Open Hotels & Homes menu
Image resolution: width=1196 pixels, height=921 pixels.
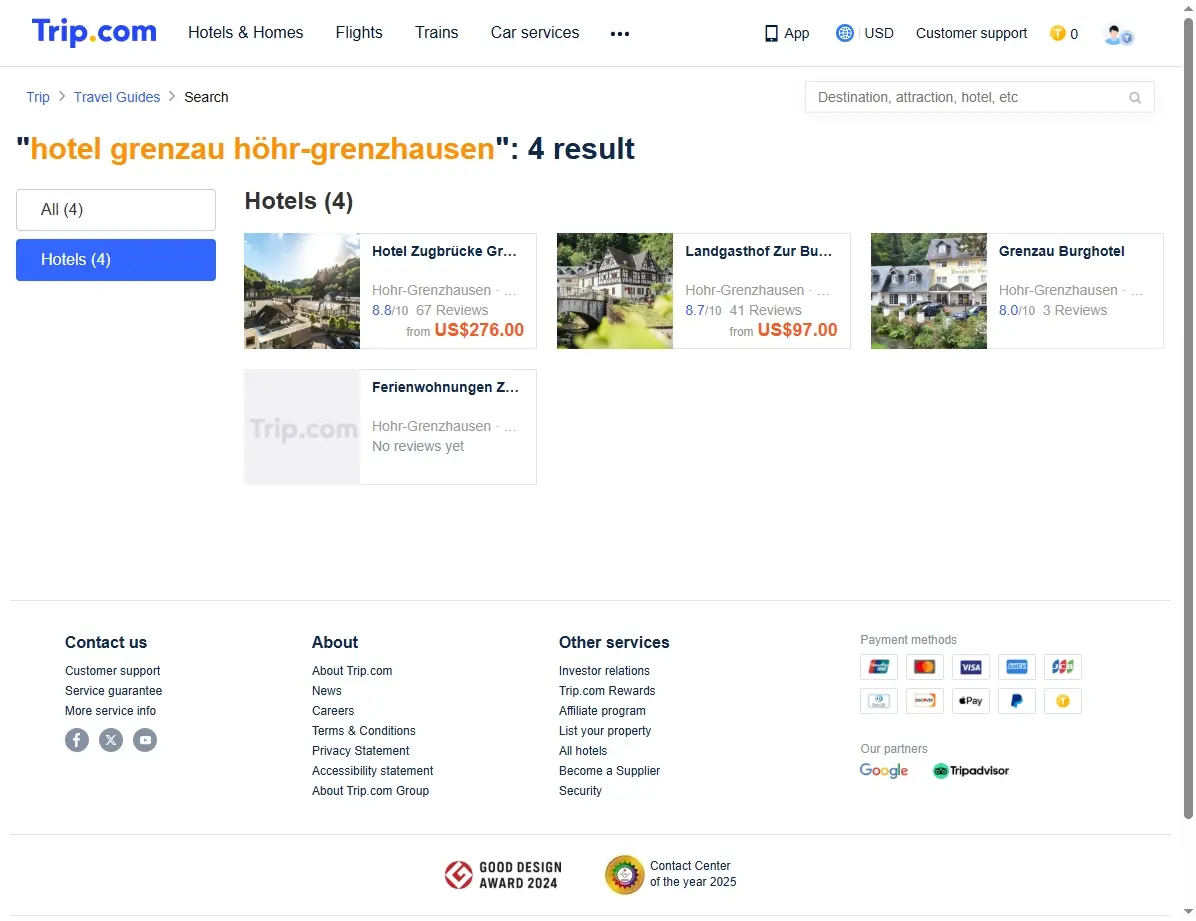[246, 33]
